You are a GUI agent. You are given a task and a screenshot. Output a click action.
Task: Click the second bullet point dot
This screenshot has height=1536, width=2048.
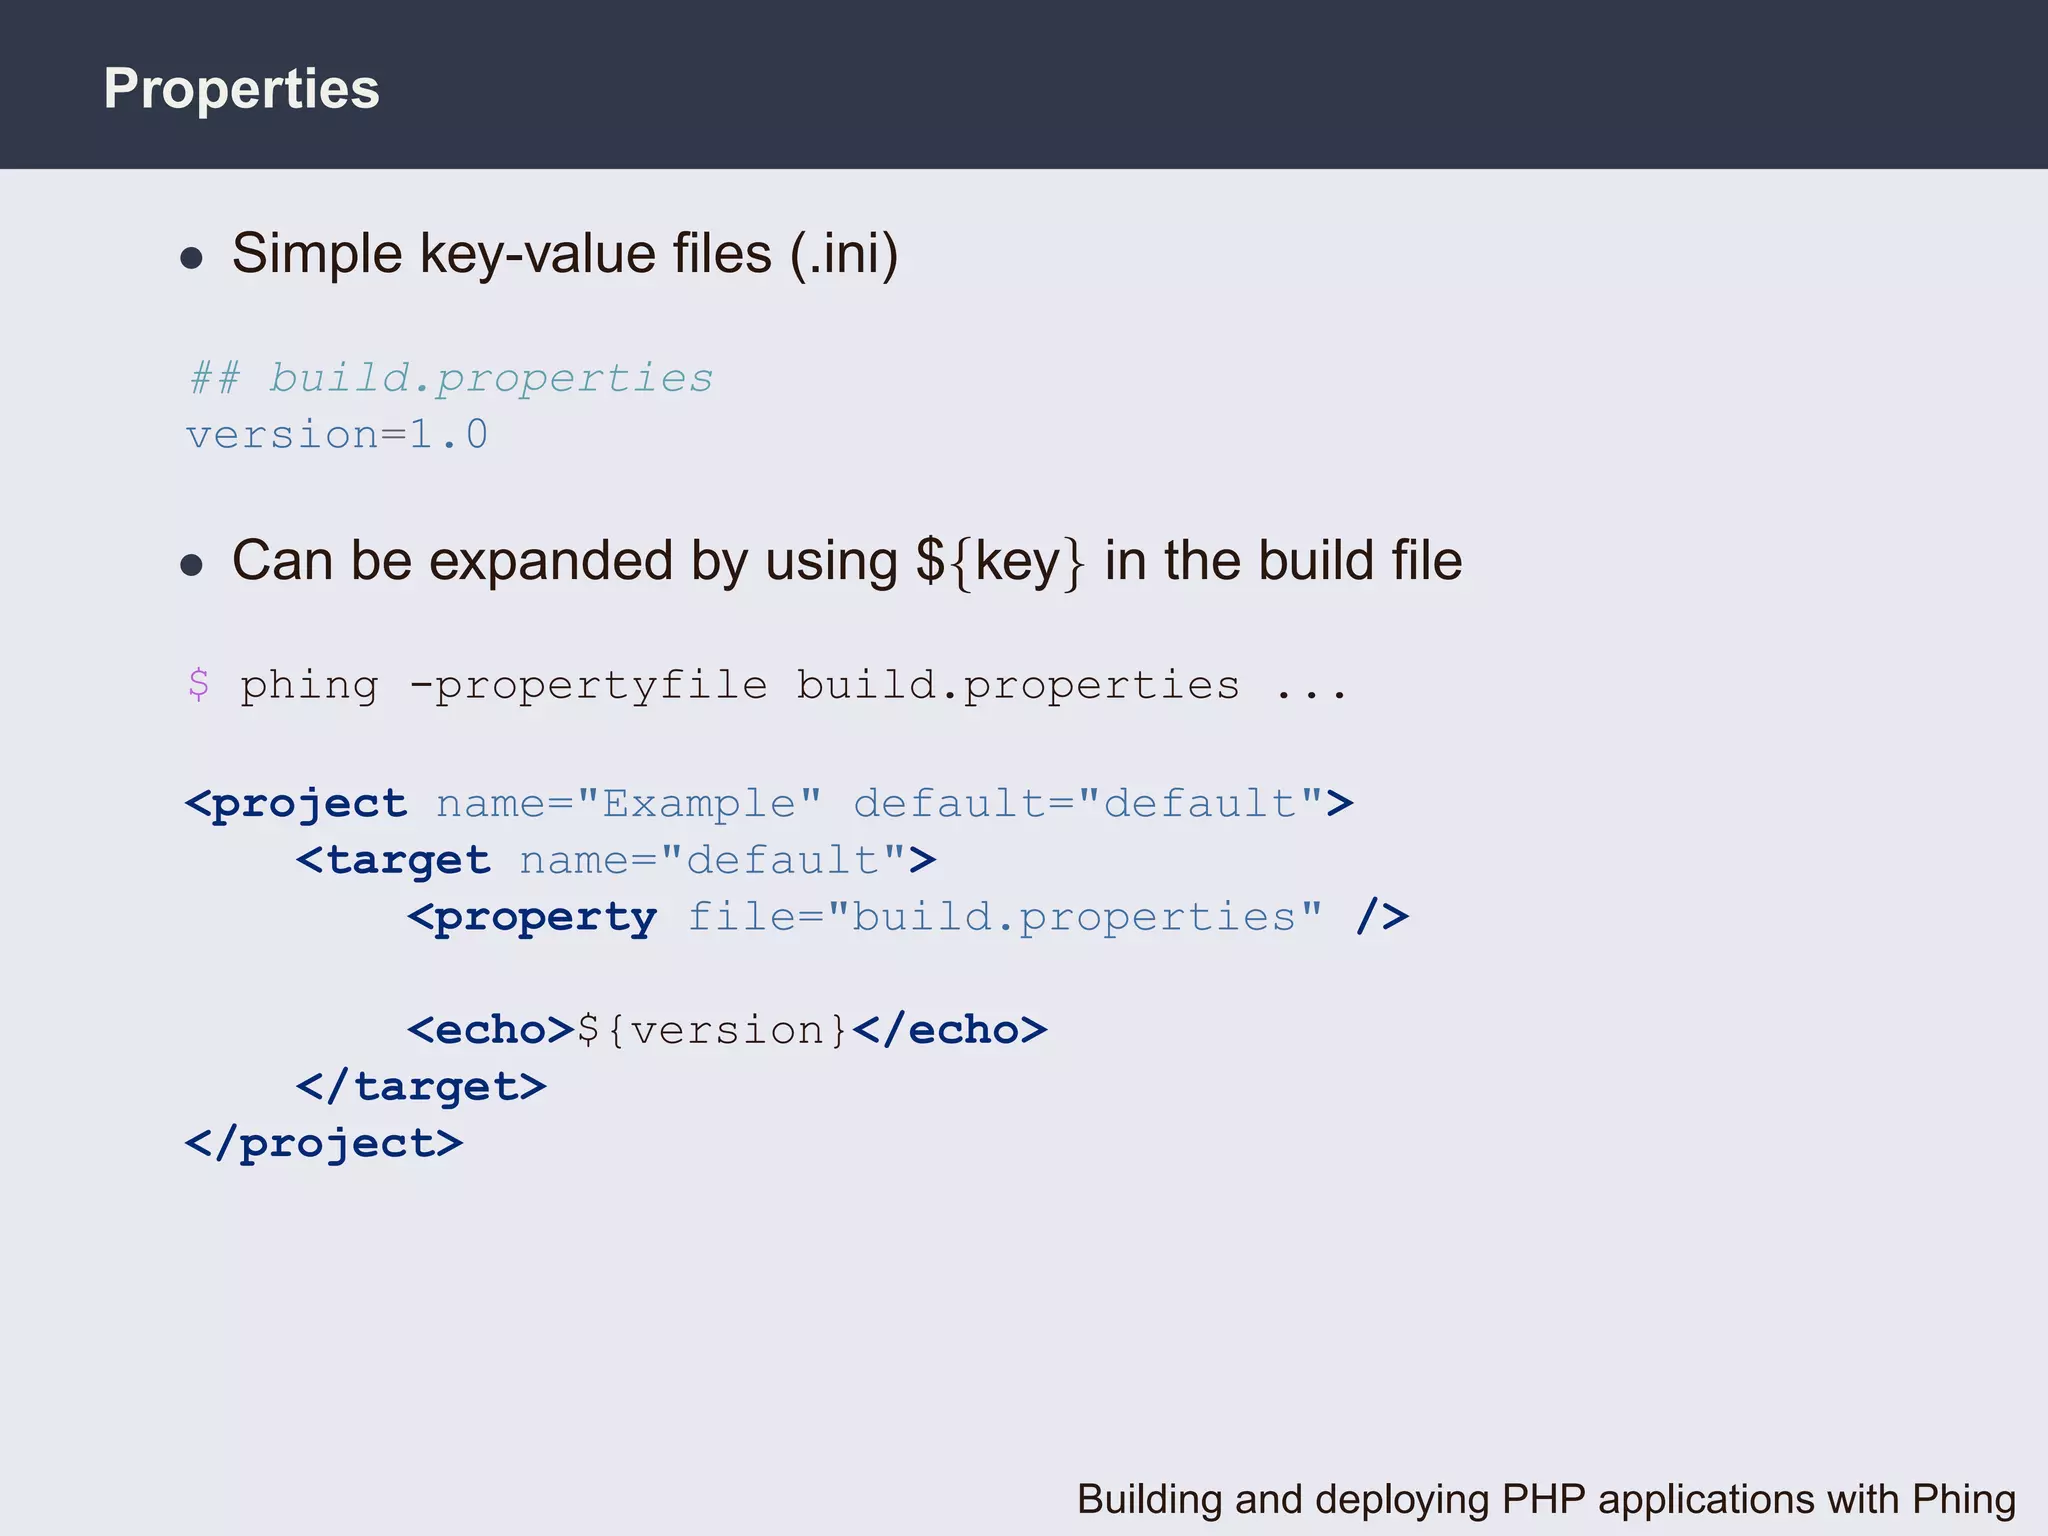pyautogui.click(x=191, y=566)
